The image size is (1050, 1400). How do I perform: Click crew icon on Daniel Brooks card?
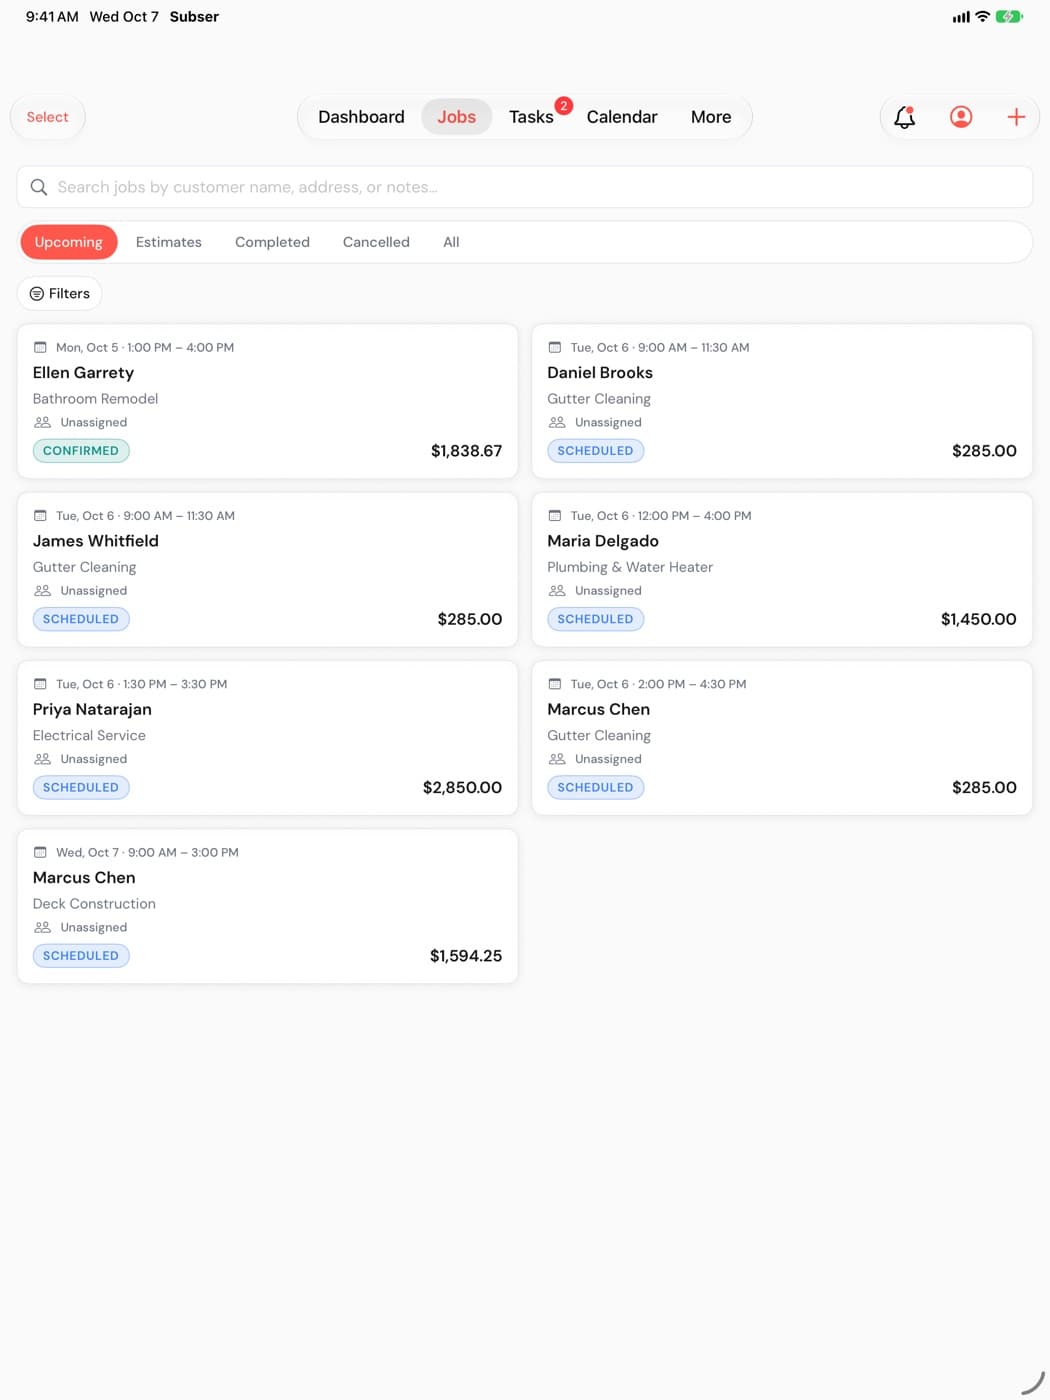click(x=557, y=422)
